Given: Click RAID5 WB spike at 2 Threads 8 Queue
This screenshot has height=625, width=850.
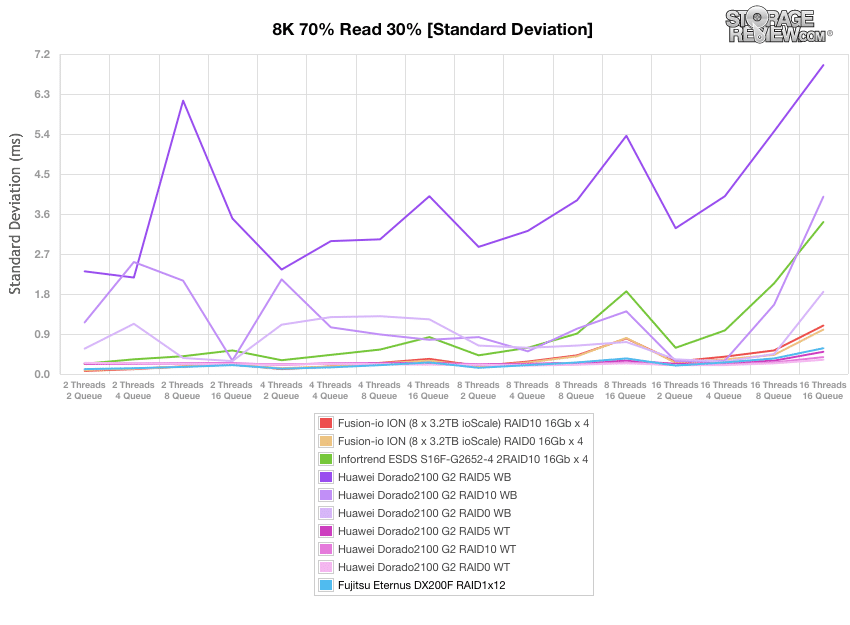Looking at the screenshot, I should 183,101.
